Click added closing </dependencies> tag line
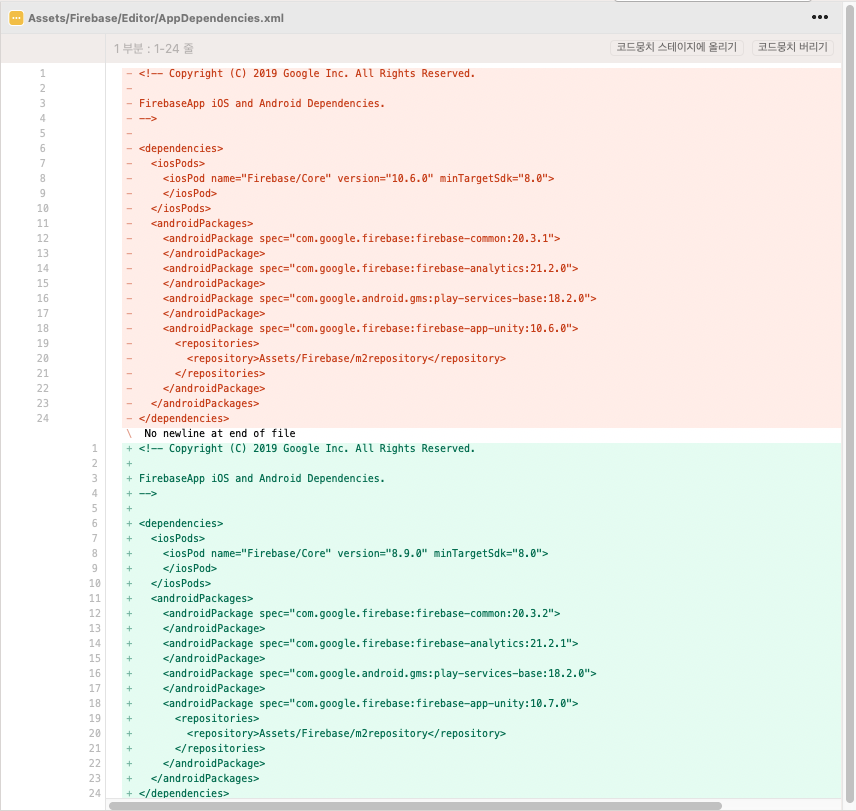The width and height of the screenshot is (856, 811). pyautogui.click(x=482, y=794)
